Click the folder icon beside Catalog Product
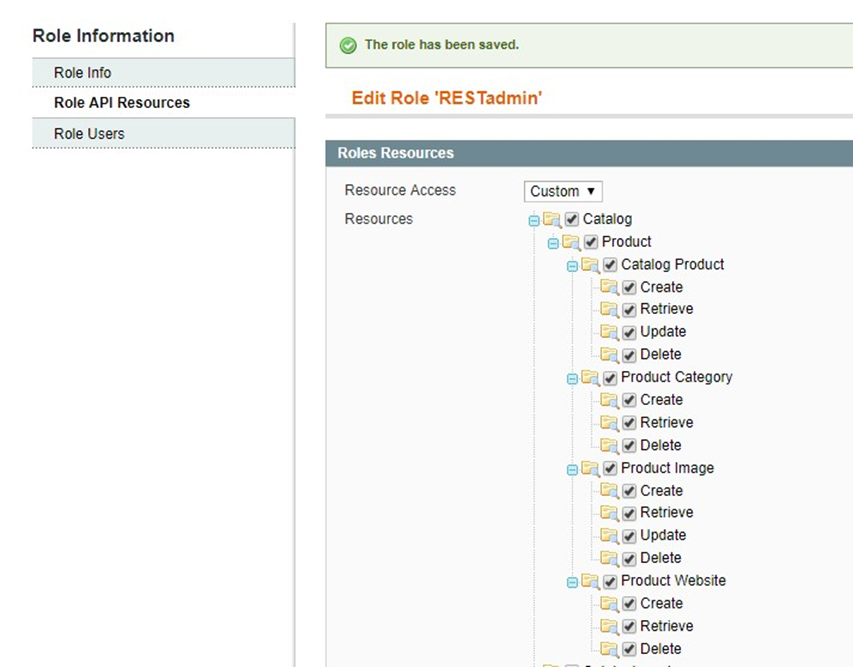Screen dimensions: 853x667 [590, 265]
